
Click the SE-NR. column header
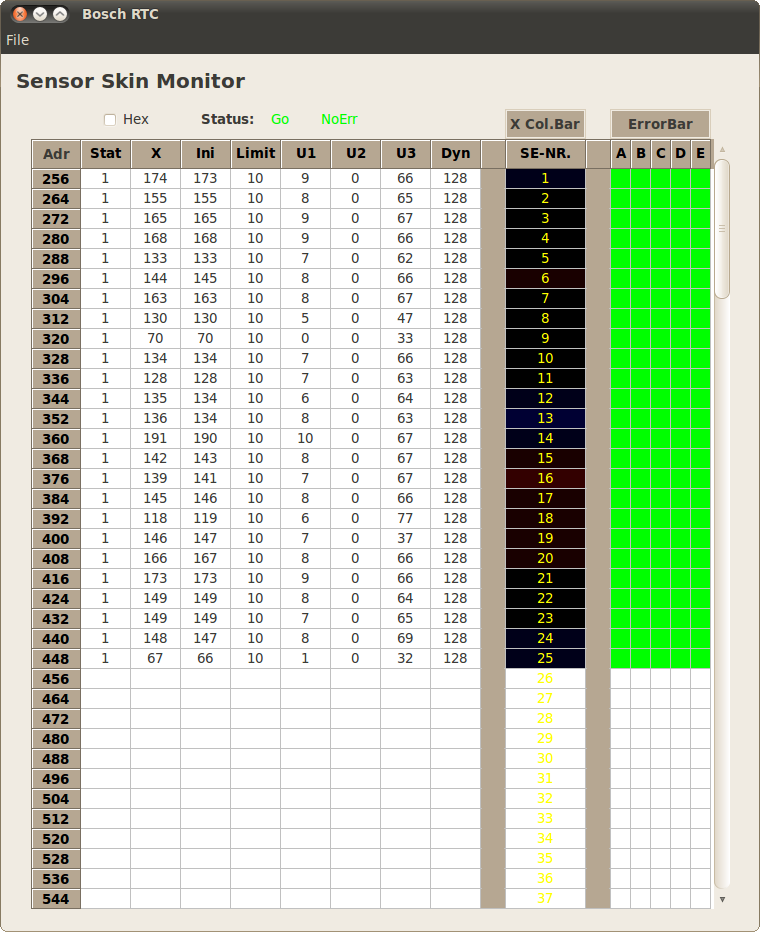tap(545, 154)
